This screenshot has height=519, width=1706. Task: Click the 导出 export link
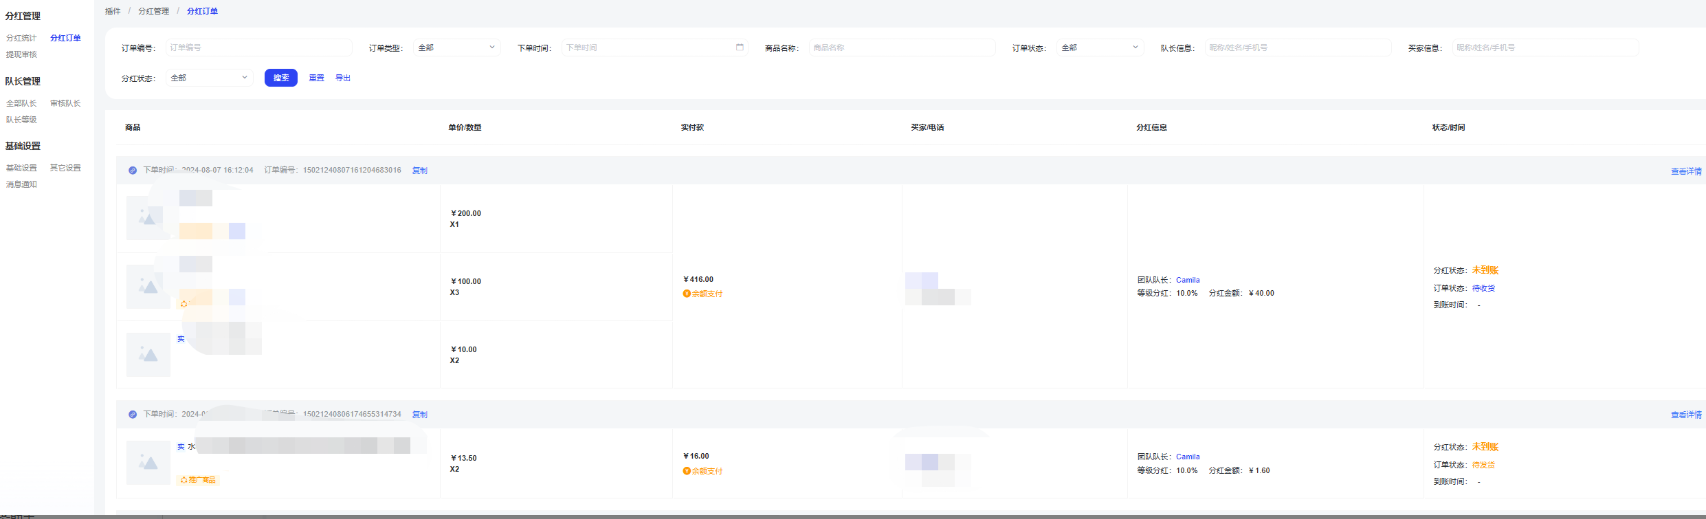pos(343,77)
